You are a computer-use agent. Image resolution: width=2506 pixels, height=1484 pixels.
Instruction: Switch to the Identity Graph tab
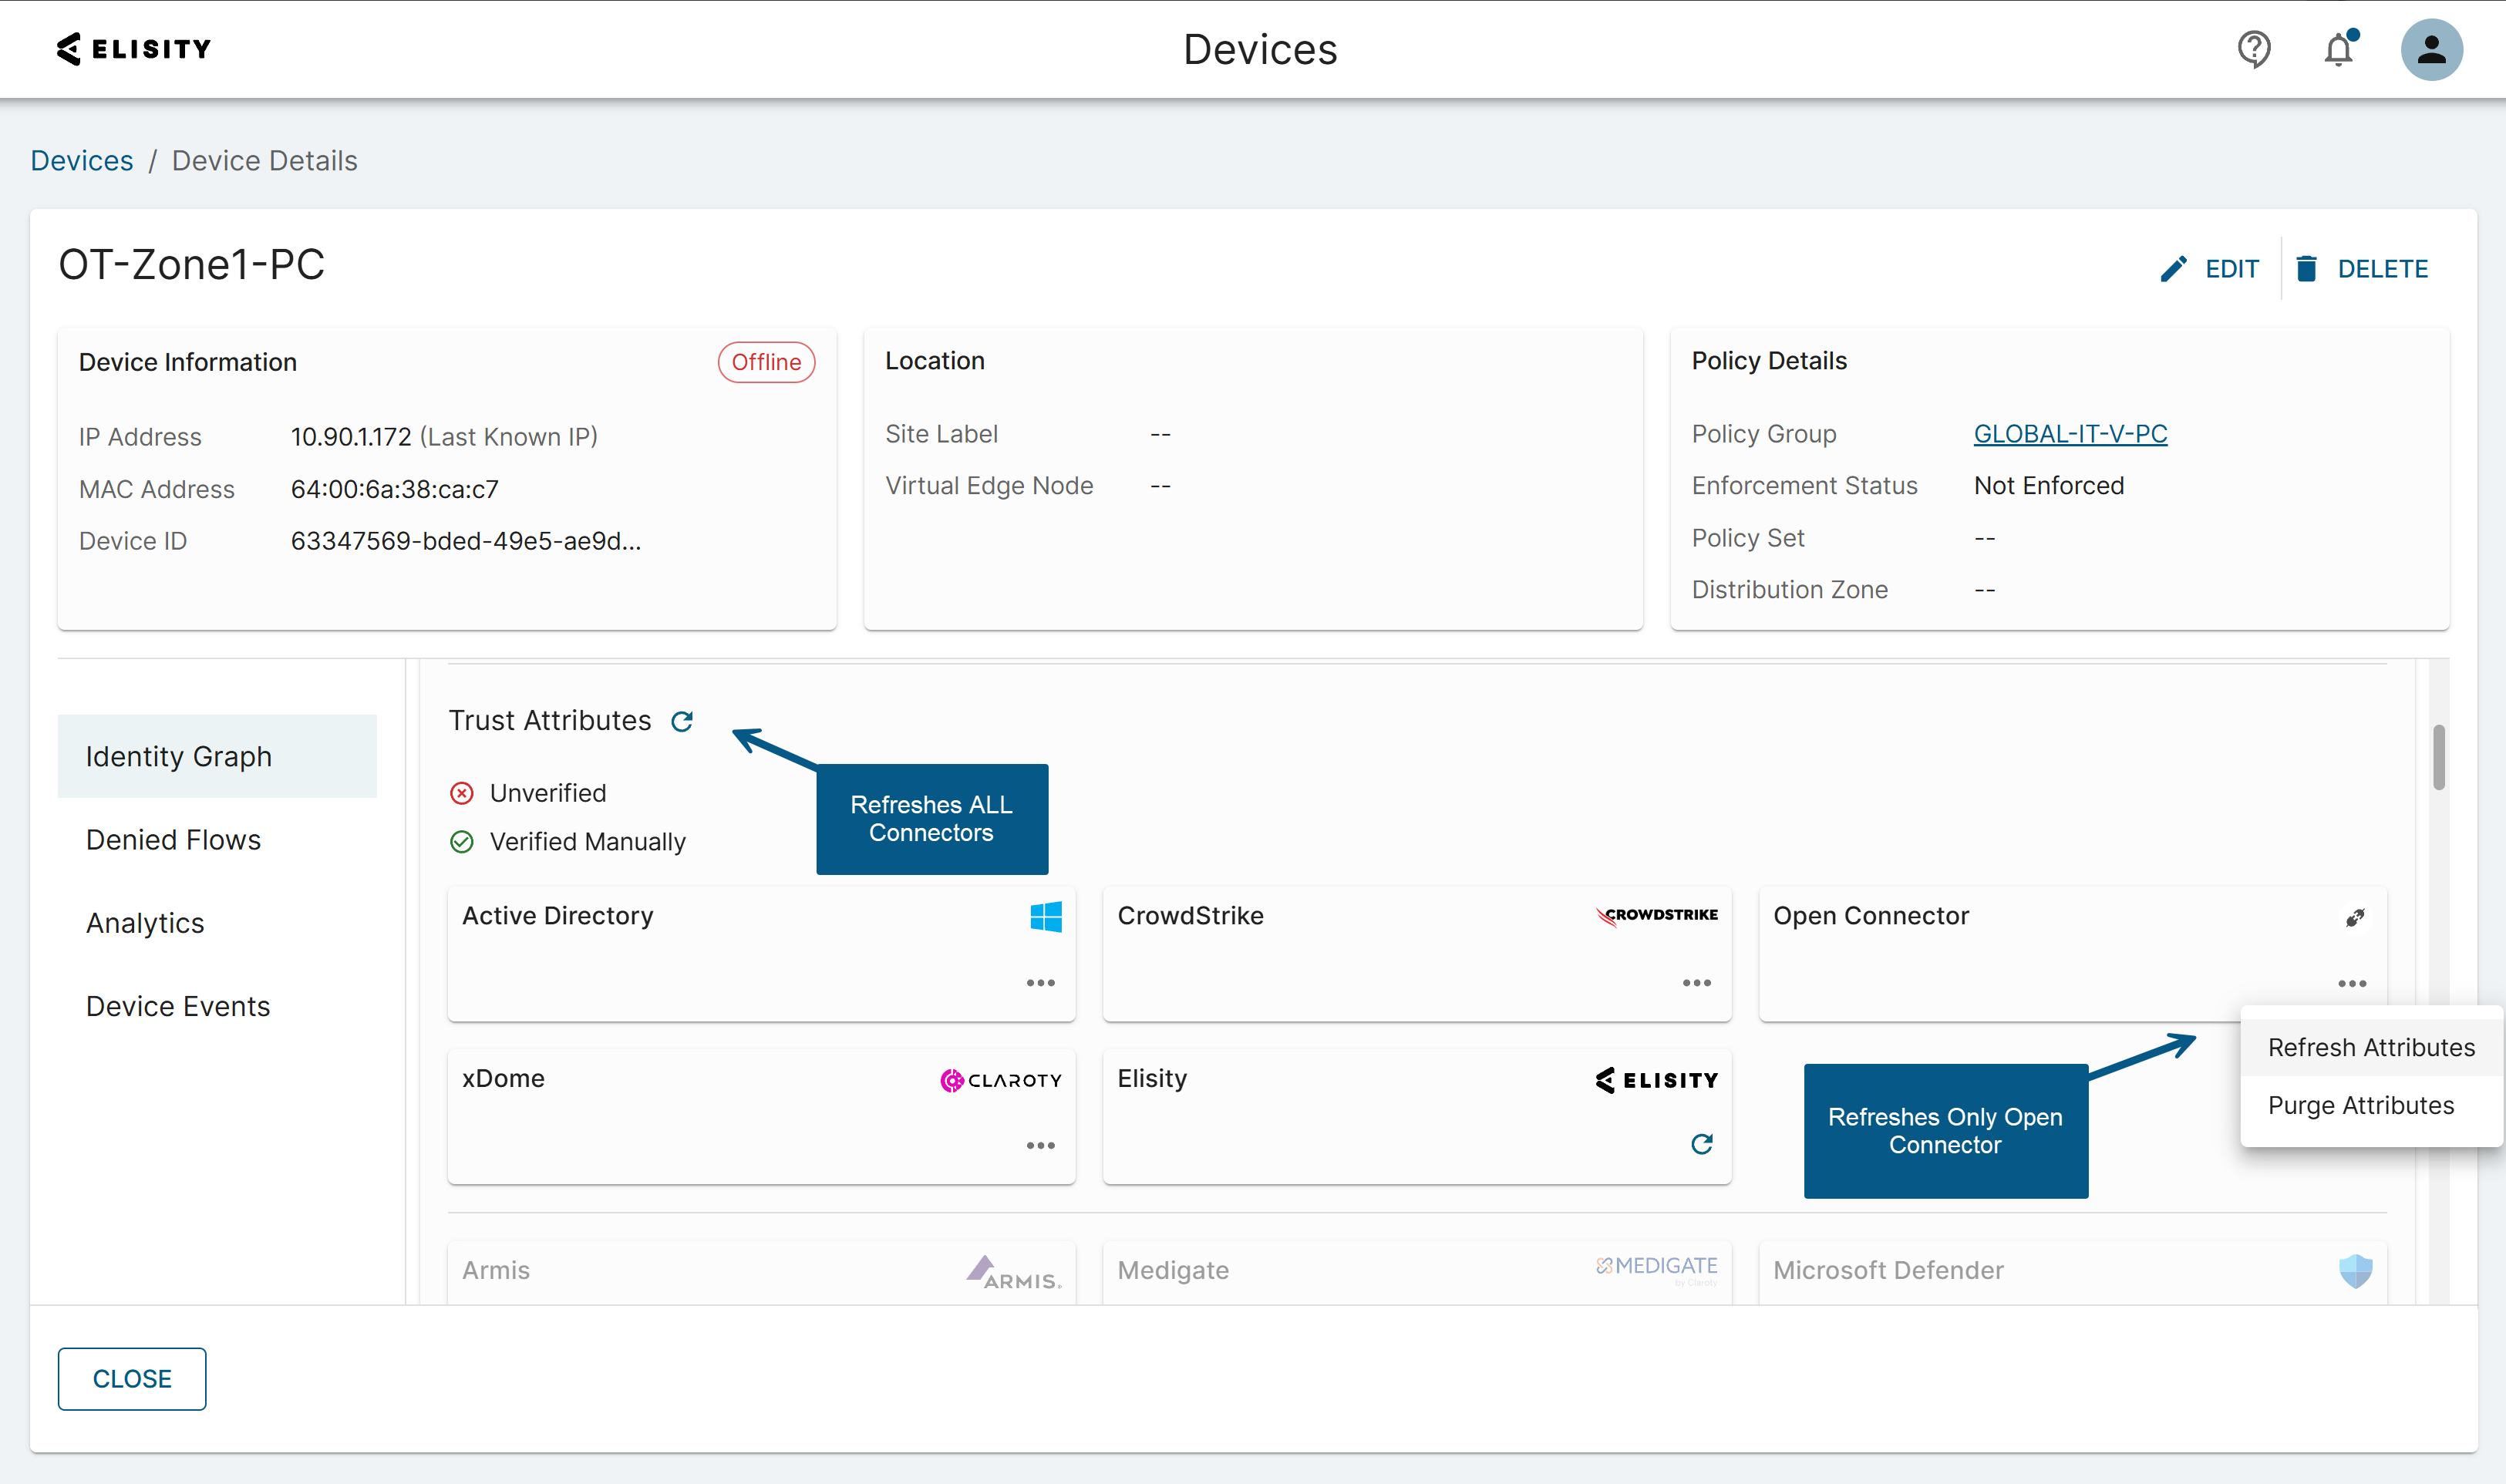click(x=217, y=756)
